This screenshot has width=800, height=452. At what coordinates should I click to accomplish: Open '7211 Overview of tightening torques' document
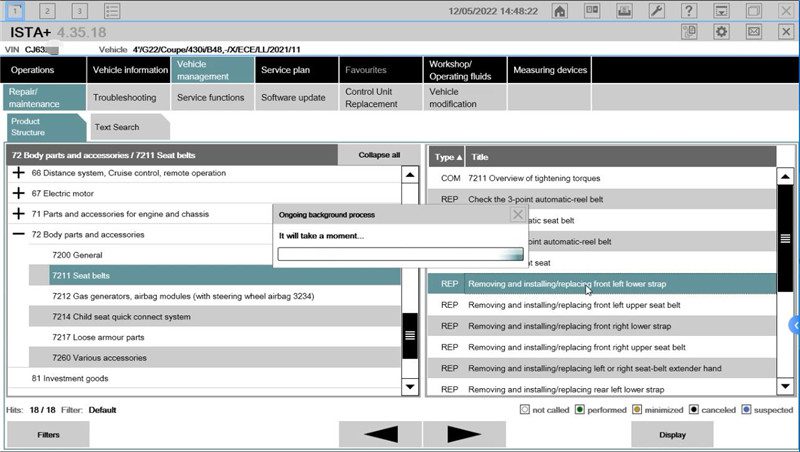602,178
